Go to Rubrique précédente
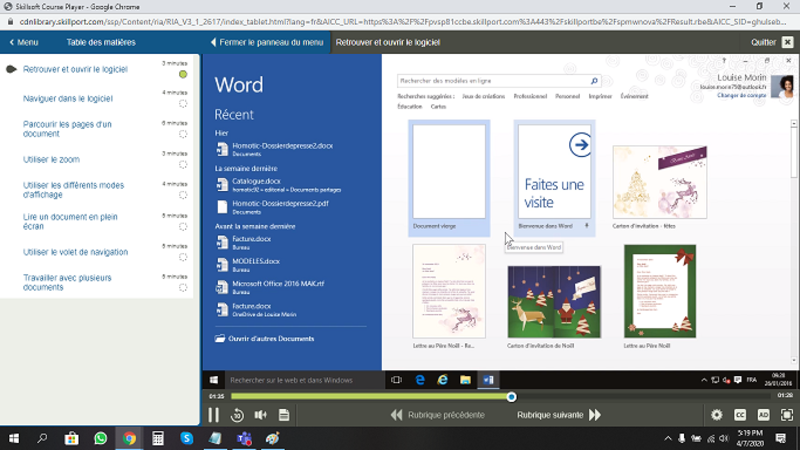The width and height of the screenshot is (800, 450). tap(438, 415)
